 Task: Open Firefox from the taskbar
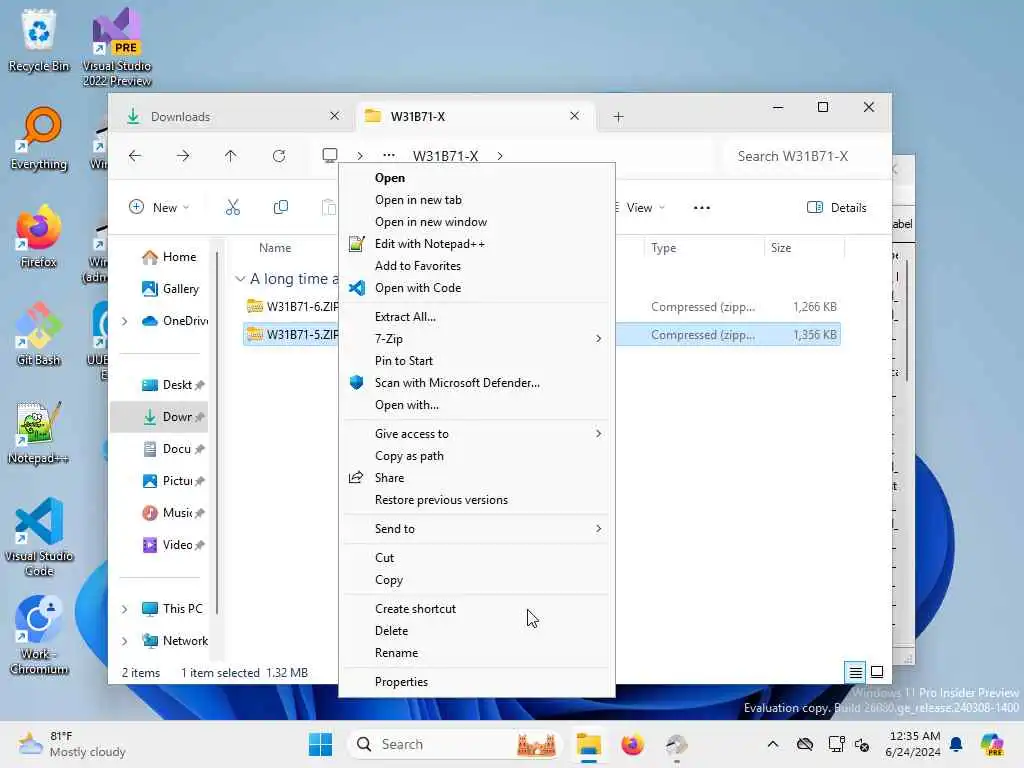click(632, 744)
